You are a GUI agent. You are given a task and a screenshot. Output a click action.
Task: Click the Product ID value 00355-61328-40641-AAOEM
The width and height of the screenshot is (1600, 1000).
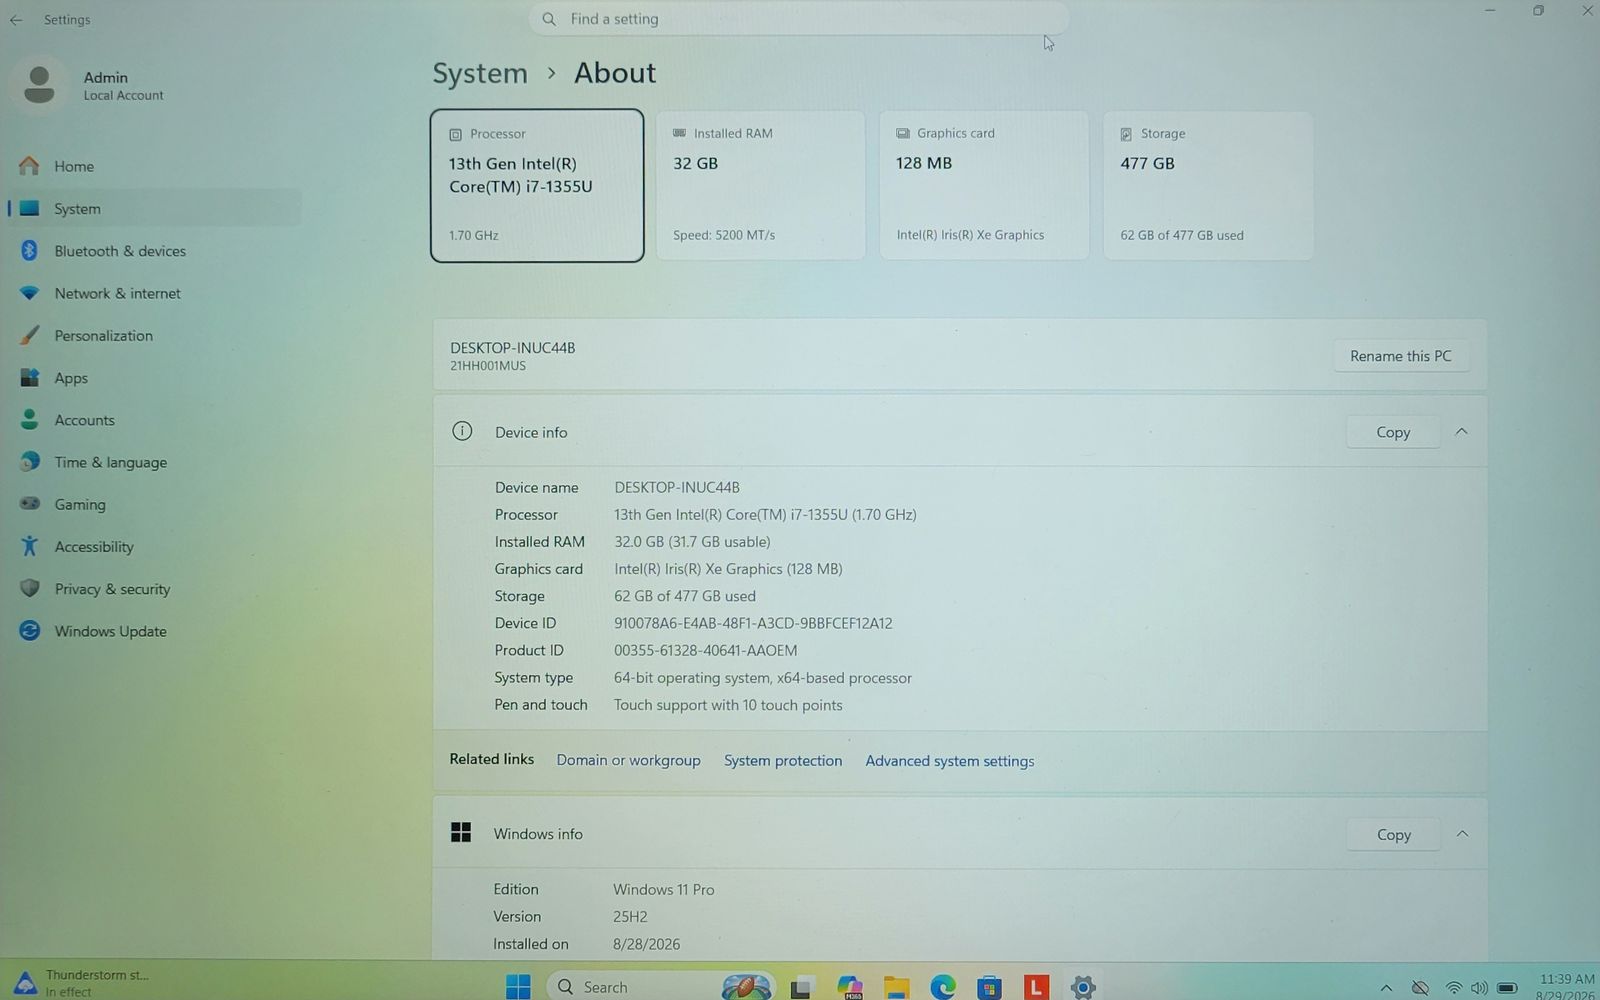pos(706,650)
